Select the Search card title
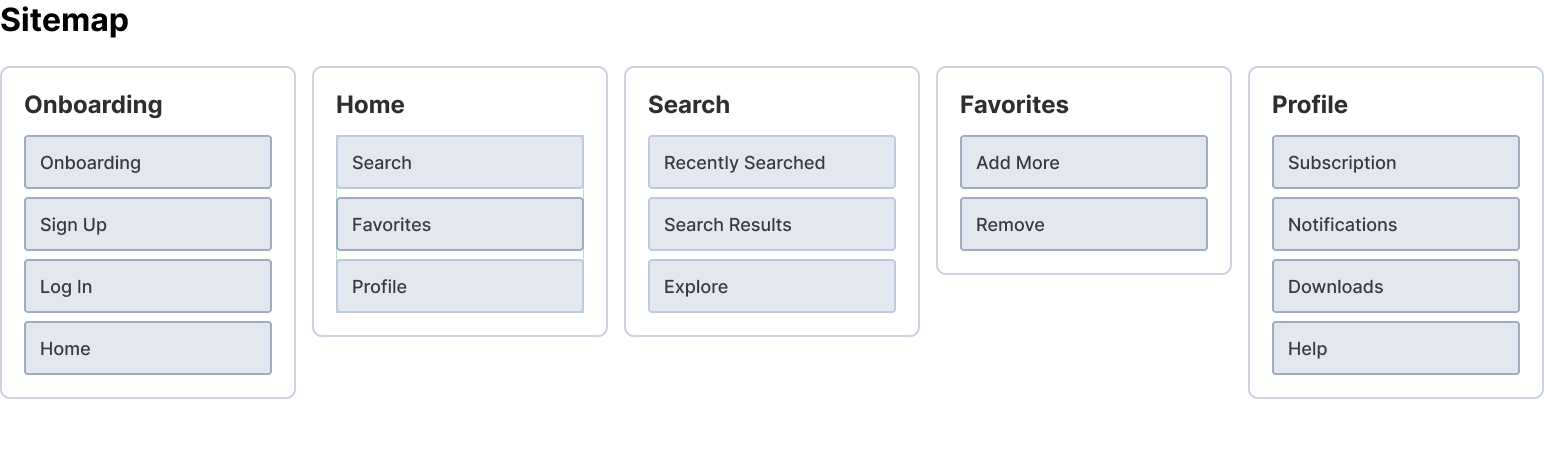1544x461 pixels. tap(689, 105)
